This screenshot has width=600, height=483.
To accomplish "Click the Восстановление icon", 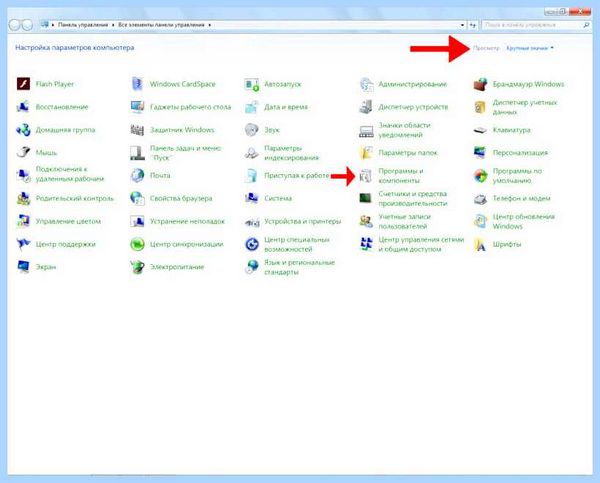I will tap(23, 107).
